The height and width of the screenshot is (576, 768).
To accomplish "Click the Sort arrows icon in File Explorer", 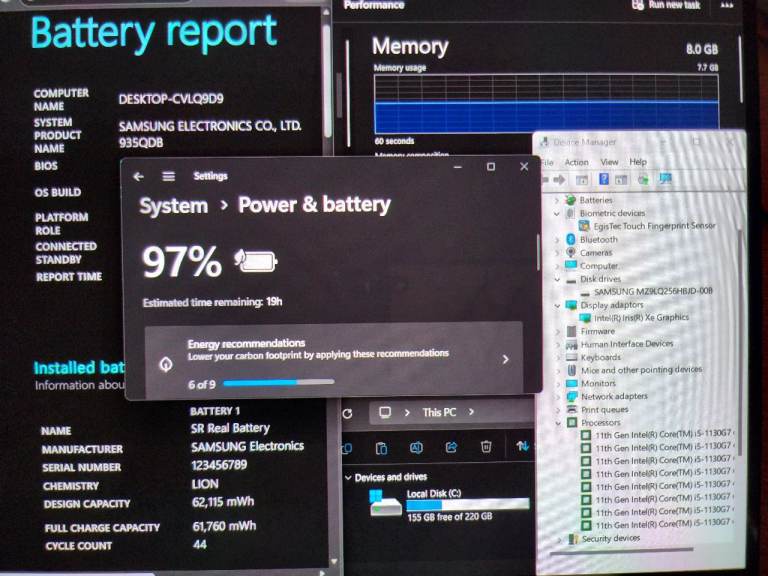I will coord(521,447).
